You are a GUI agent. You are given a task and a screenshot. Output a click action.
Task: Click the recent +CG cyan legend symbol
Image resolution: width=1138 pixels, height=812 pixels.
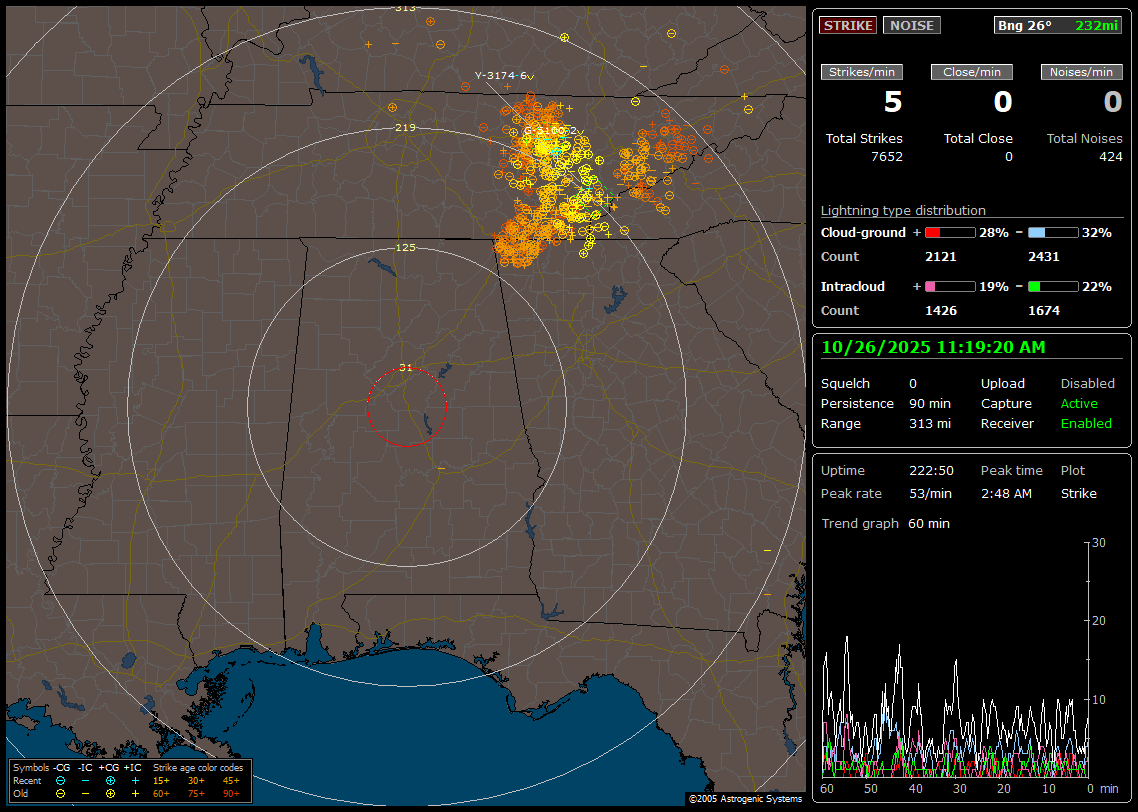point(110,780)
